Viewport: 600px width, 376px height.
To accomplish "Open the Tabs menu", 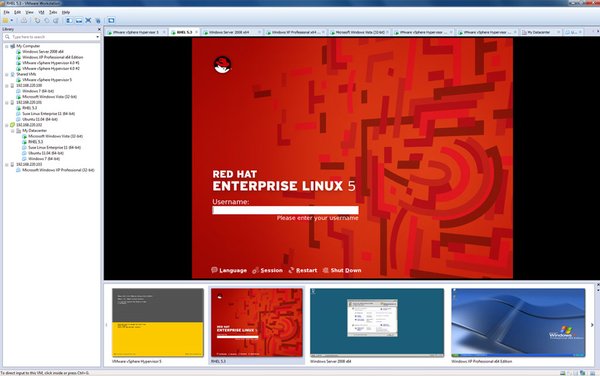I will [53, 12].
